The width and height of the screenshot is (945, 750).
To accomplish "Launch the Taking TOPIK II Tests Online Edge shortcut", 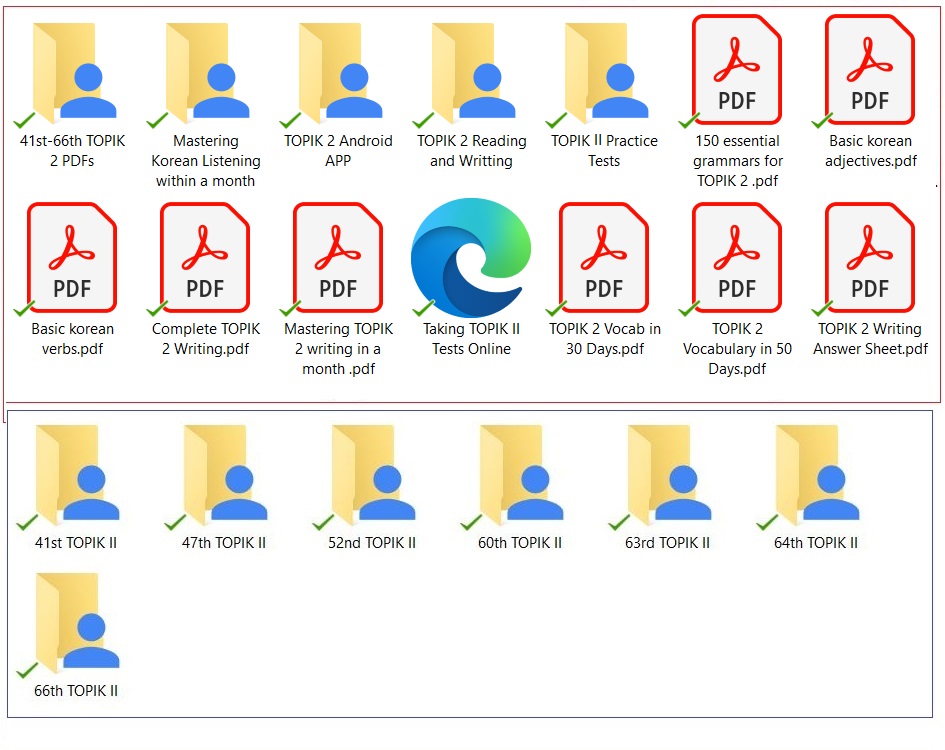I will pos(470,258).
